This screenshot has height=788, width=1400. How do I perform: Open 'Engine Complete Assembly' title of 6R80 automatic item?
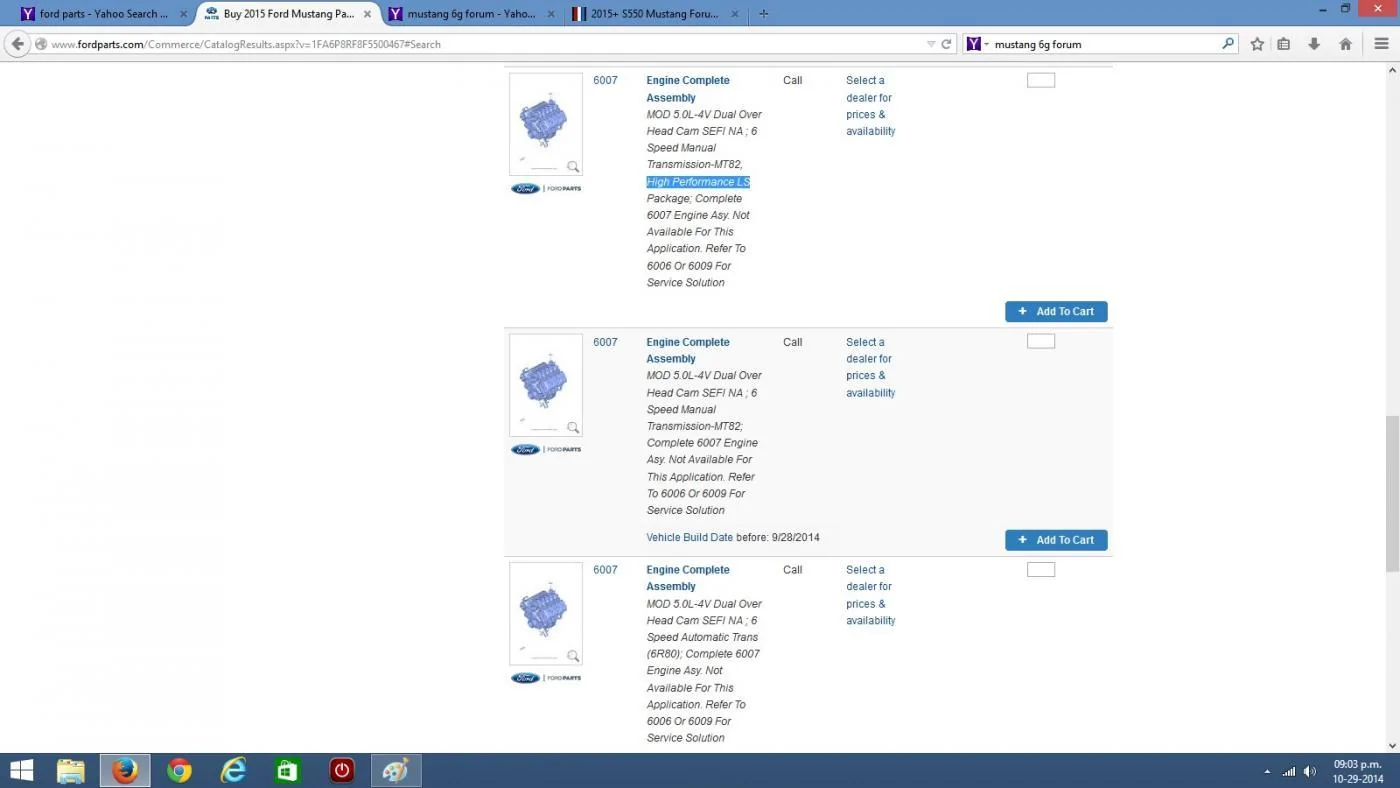click(x=688, y=578)
